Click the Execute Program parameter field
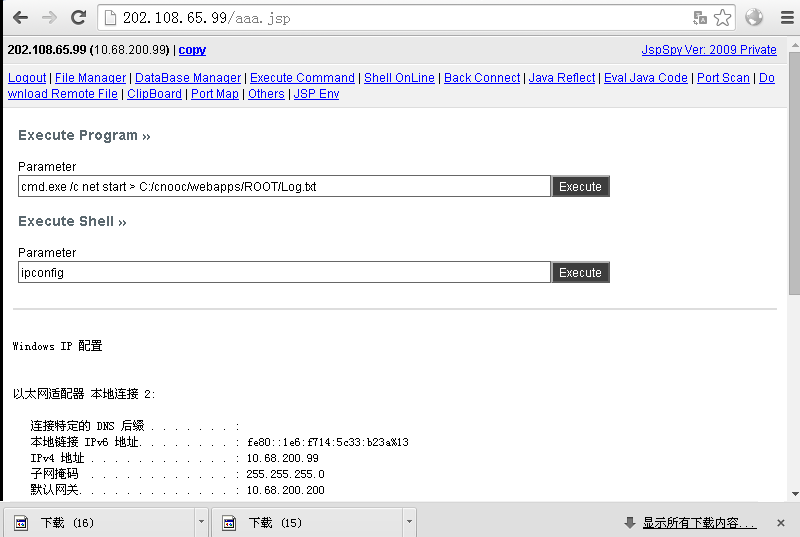The width and height of the screenshot is (800, 537). click(x=285, y=186)
